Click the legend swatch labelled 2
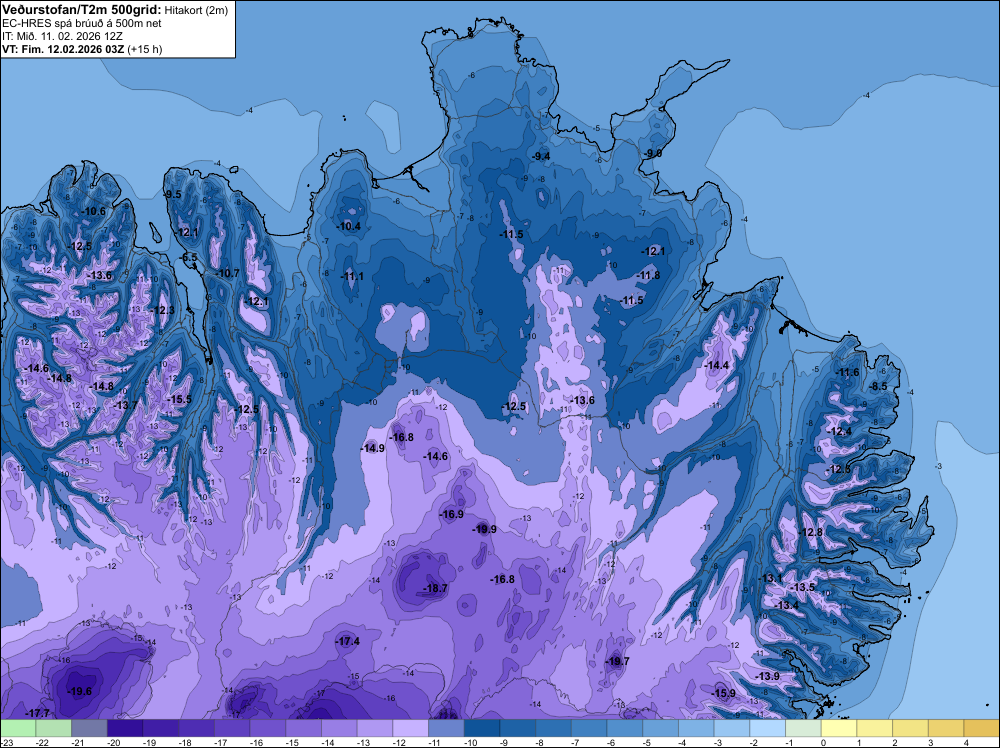This screenshot has width=1000, height=748. click(911, 728)
